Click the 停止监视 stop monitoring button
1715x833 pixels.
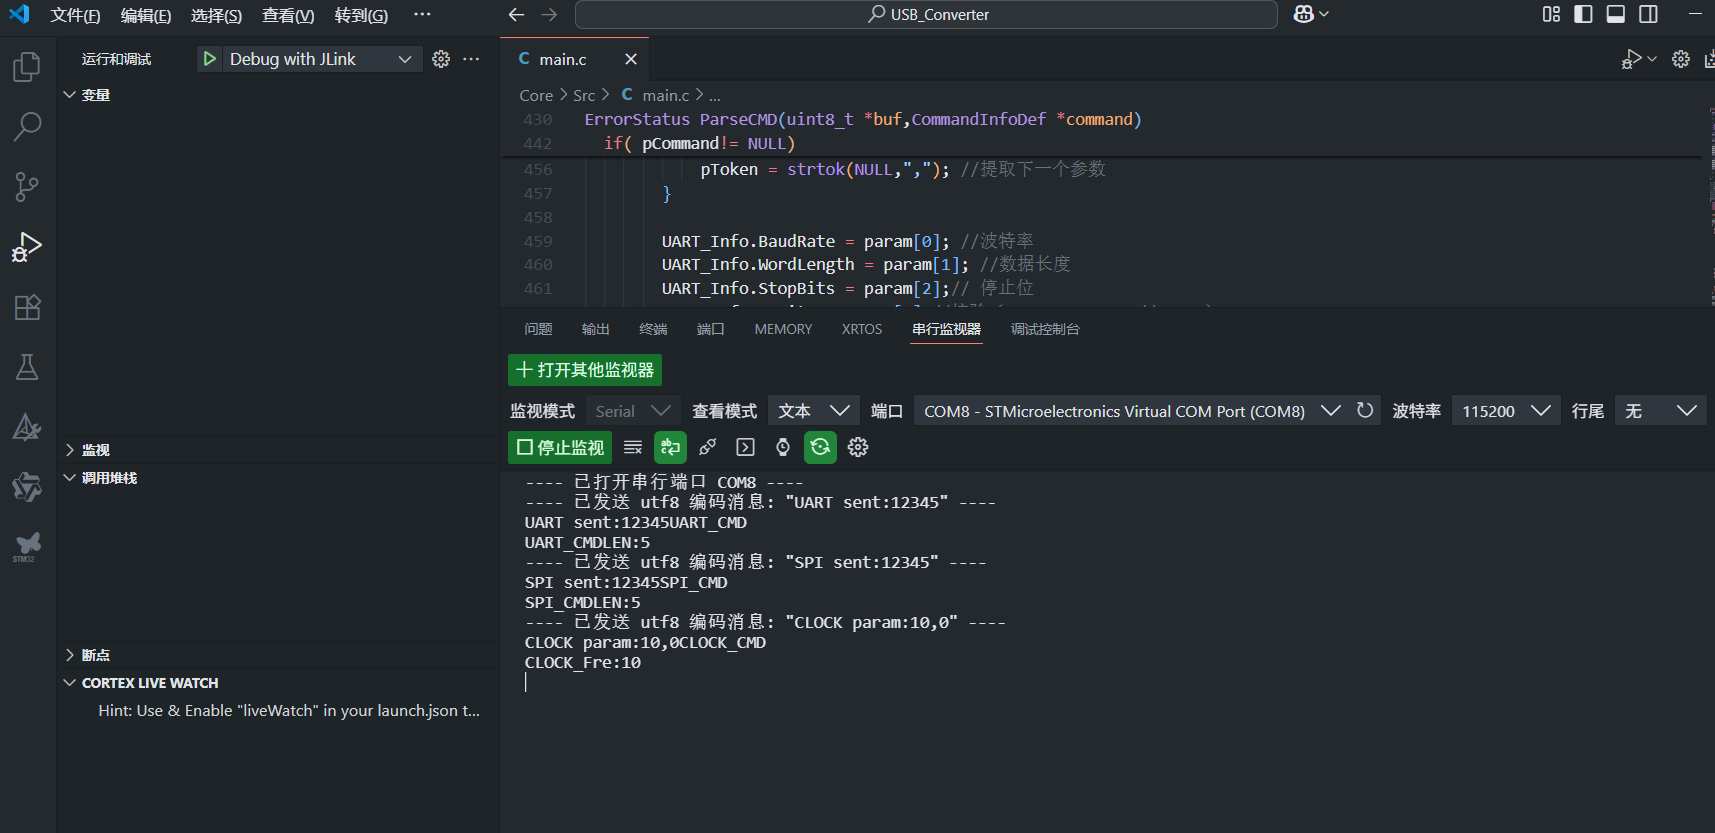pyautogui.click(x=561, y=447)
